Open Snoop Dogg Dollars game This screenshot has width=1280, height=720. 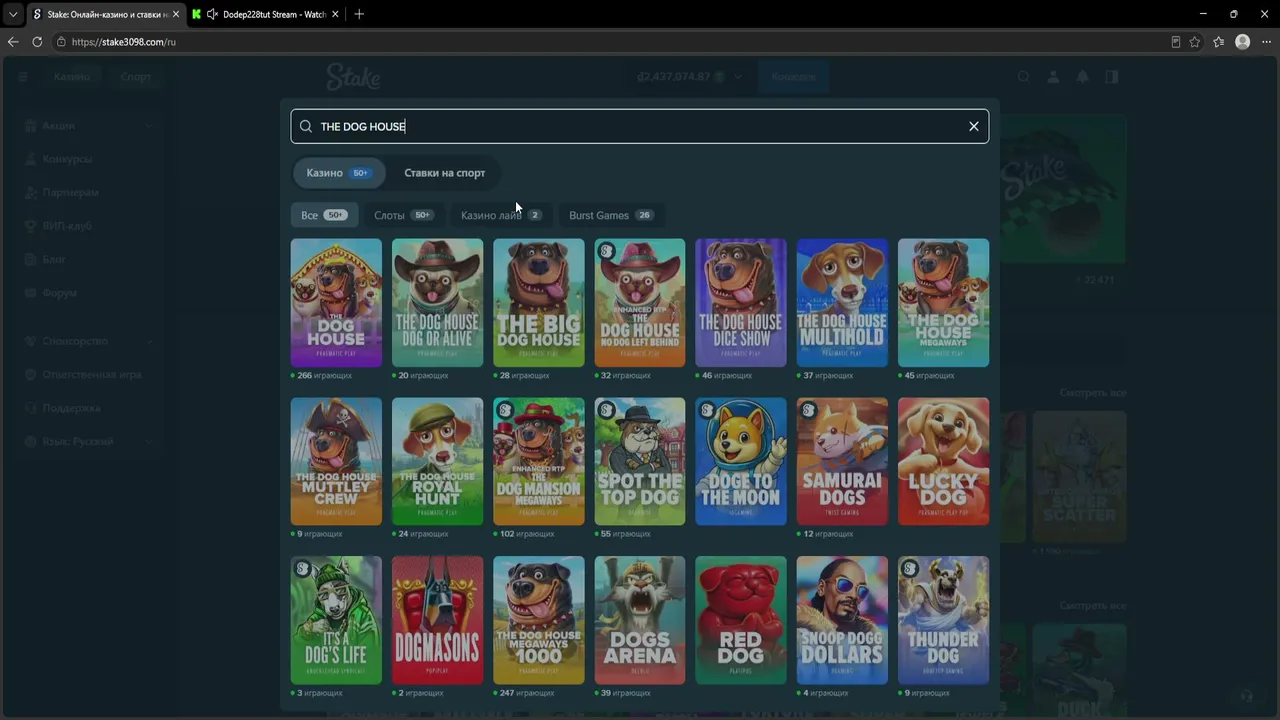[x=842, y=621]
